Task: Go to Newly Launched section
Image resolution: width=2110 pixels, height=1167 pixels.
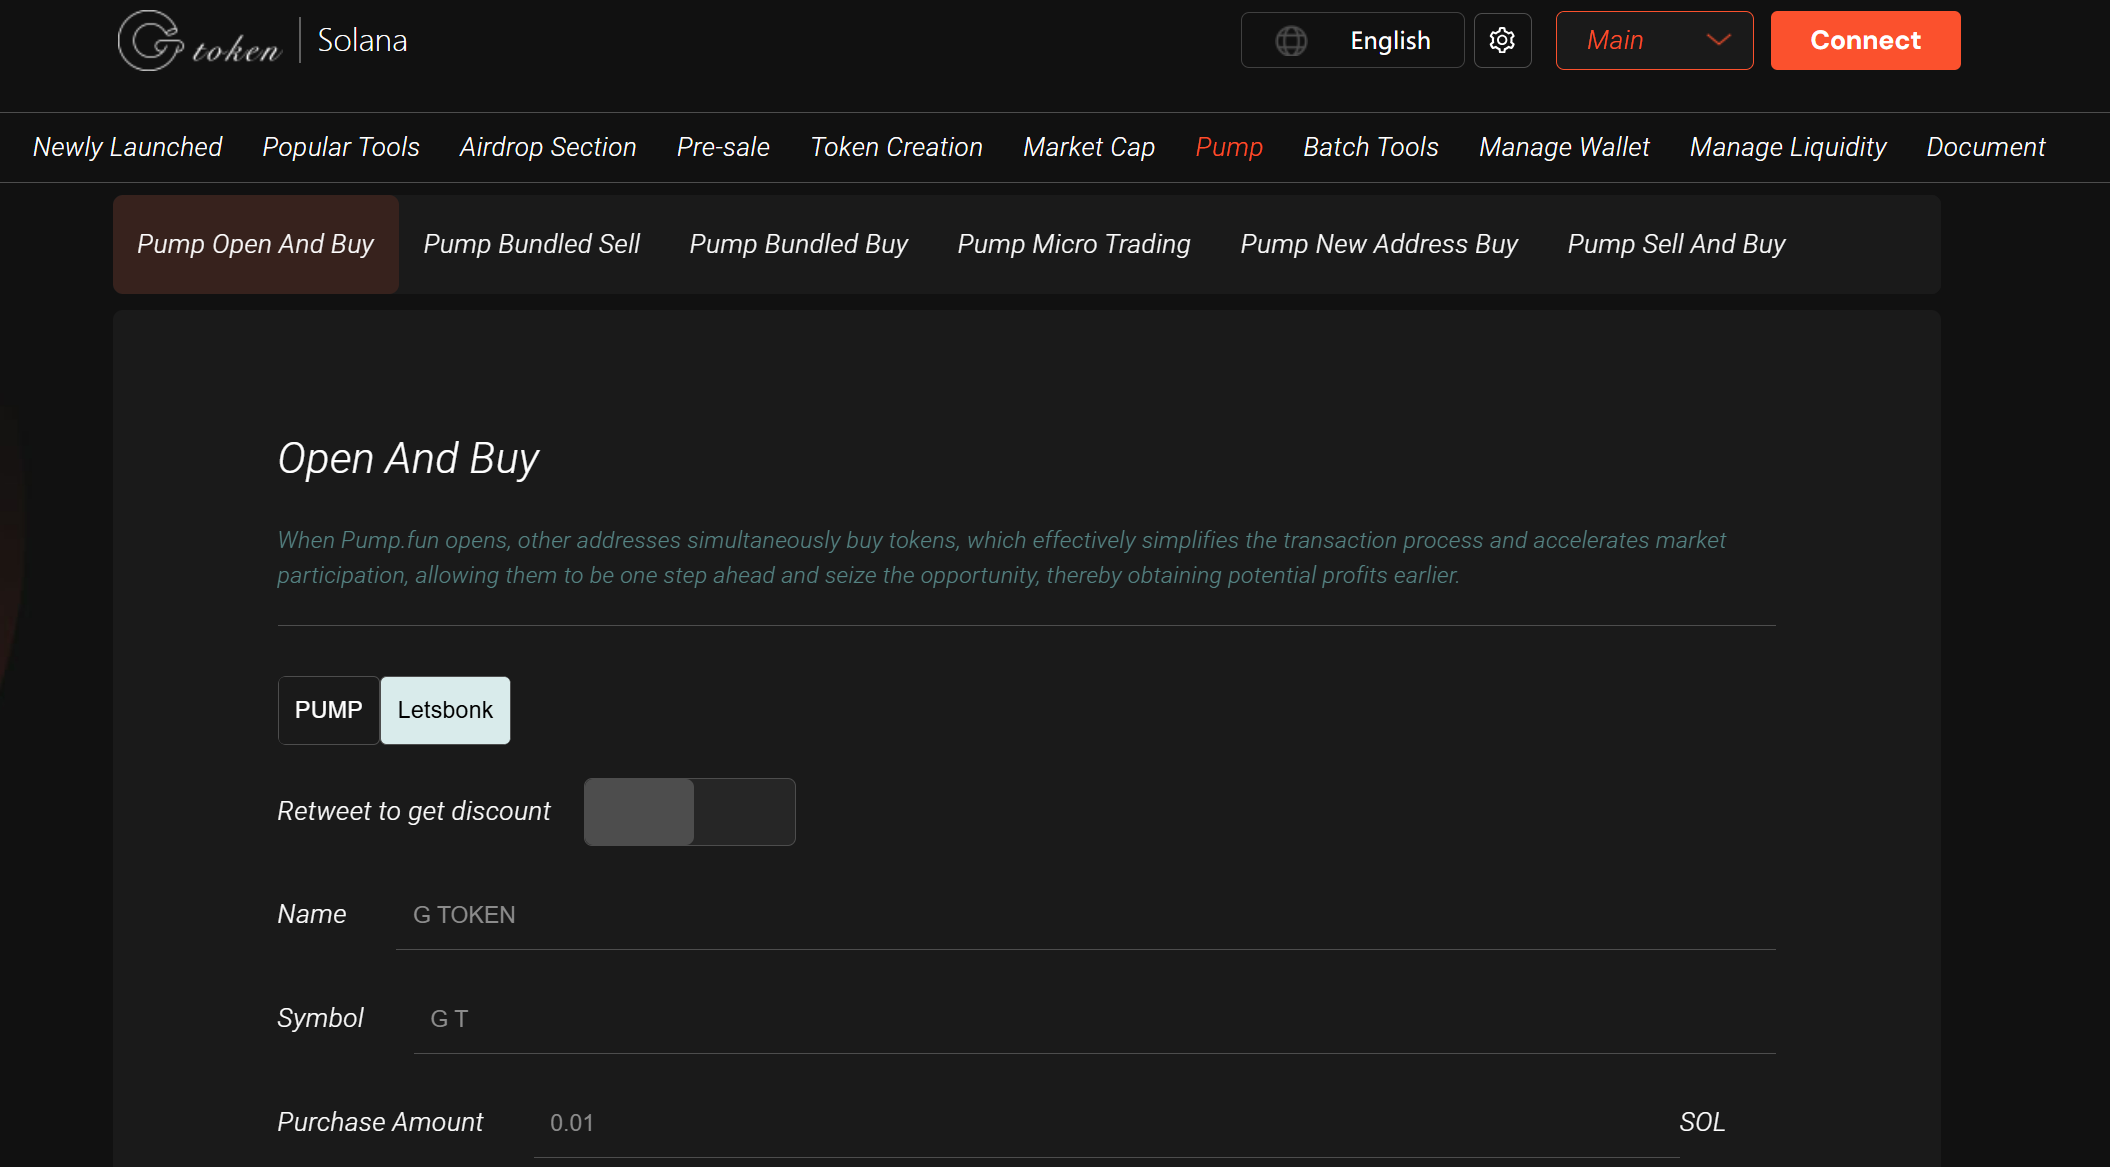Action: click(127, 147)
